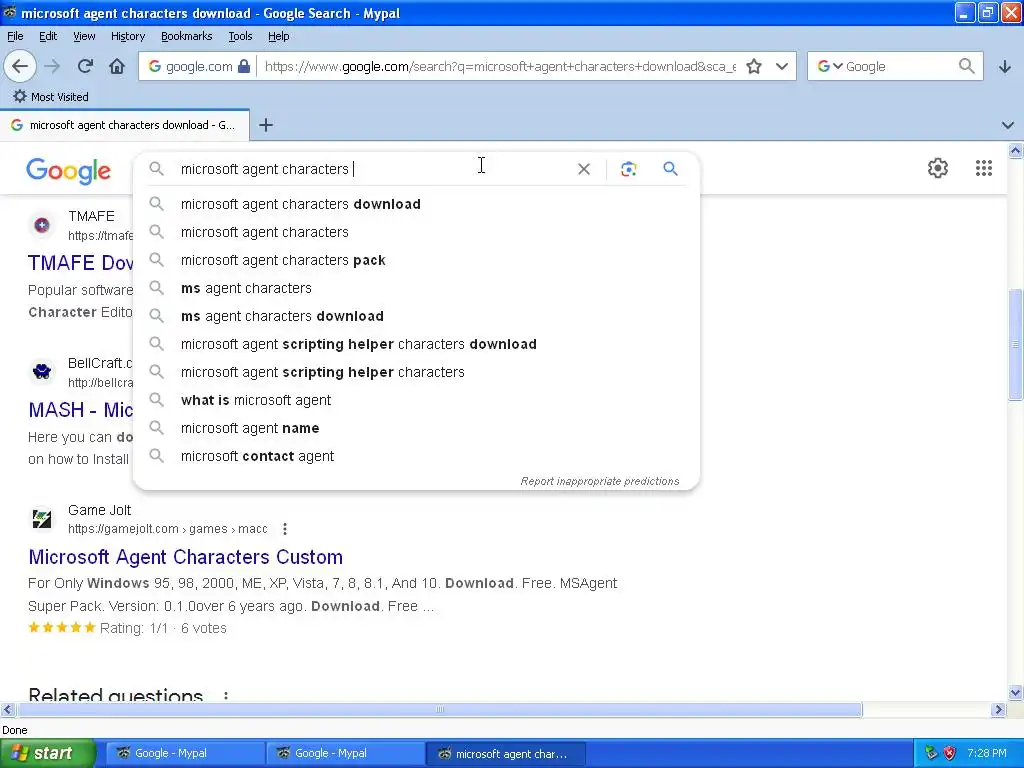
Task: Open Google quick settings gear
Action: tap(938, 168)
